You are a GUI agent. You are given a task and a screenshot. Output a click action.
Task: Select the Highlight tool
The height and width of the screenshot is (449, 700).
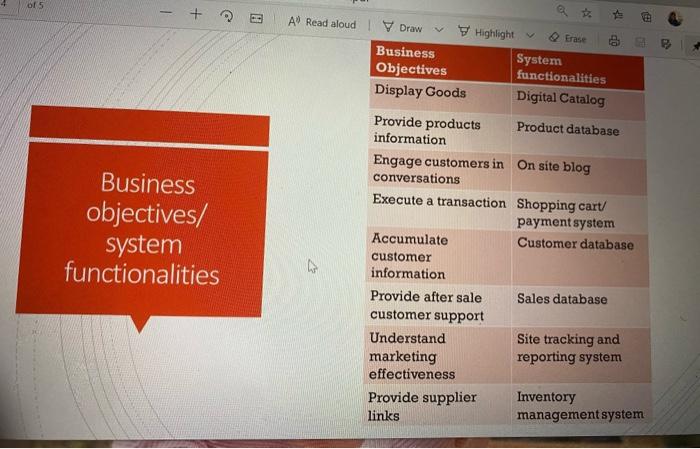point(486,33)
